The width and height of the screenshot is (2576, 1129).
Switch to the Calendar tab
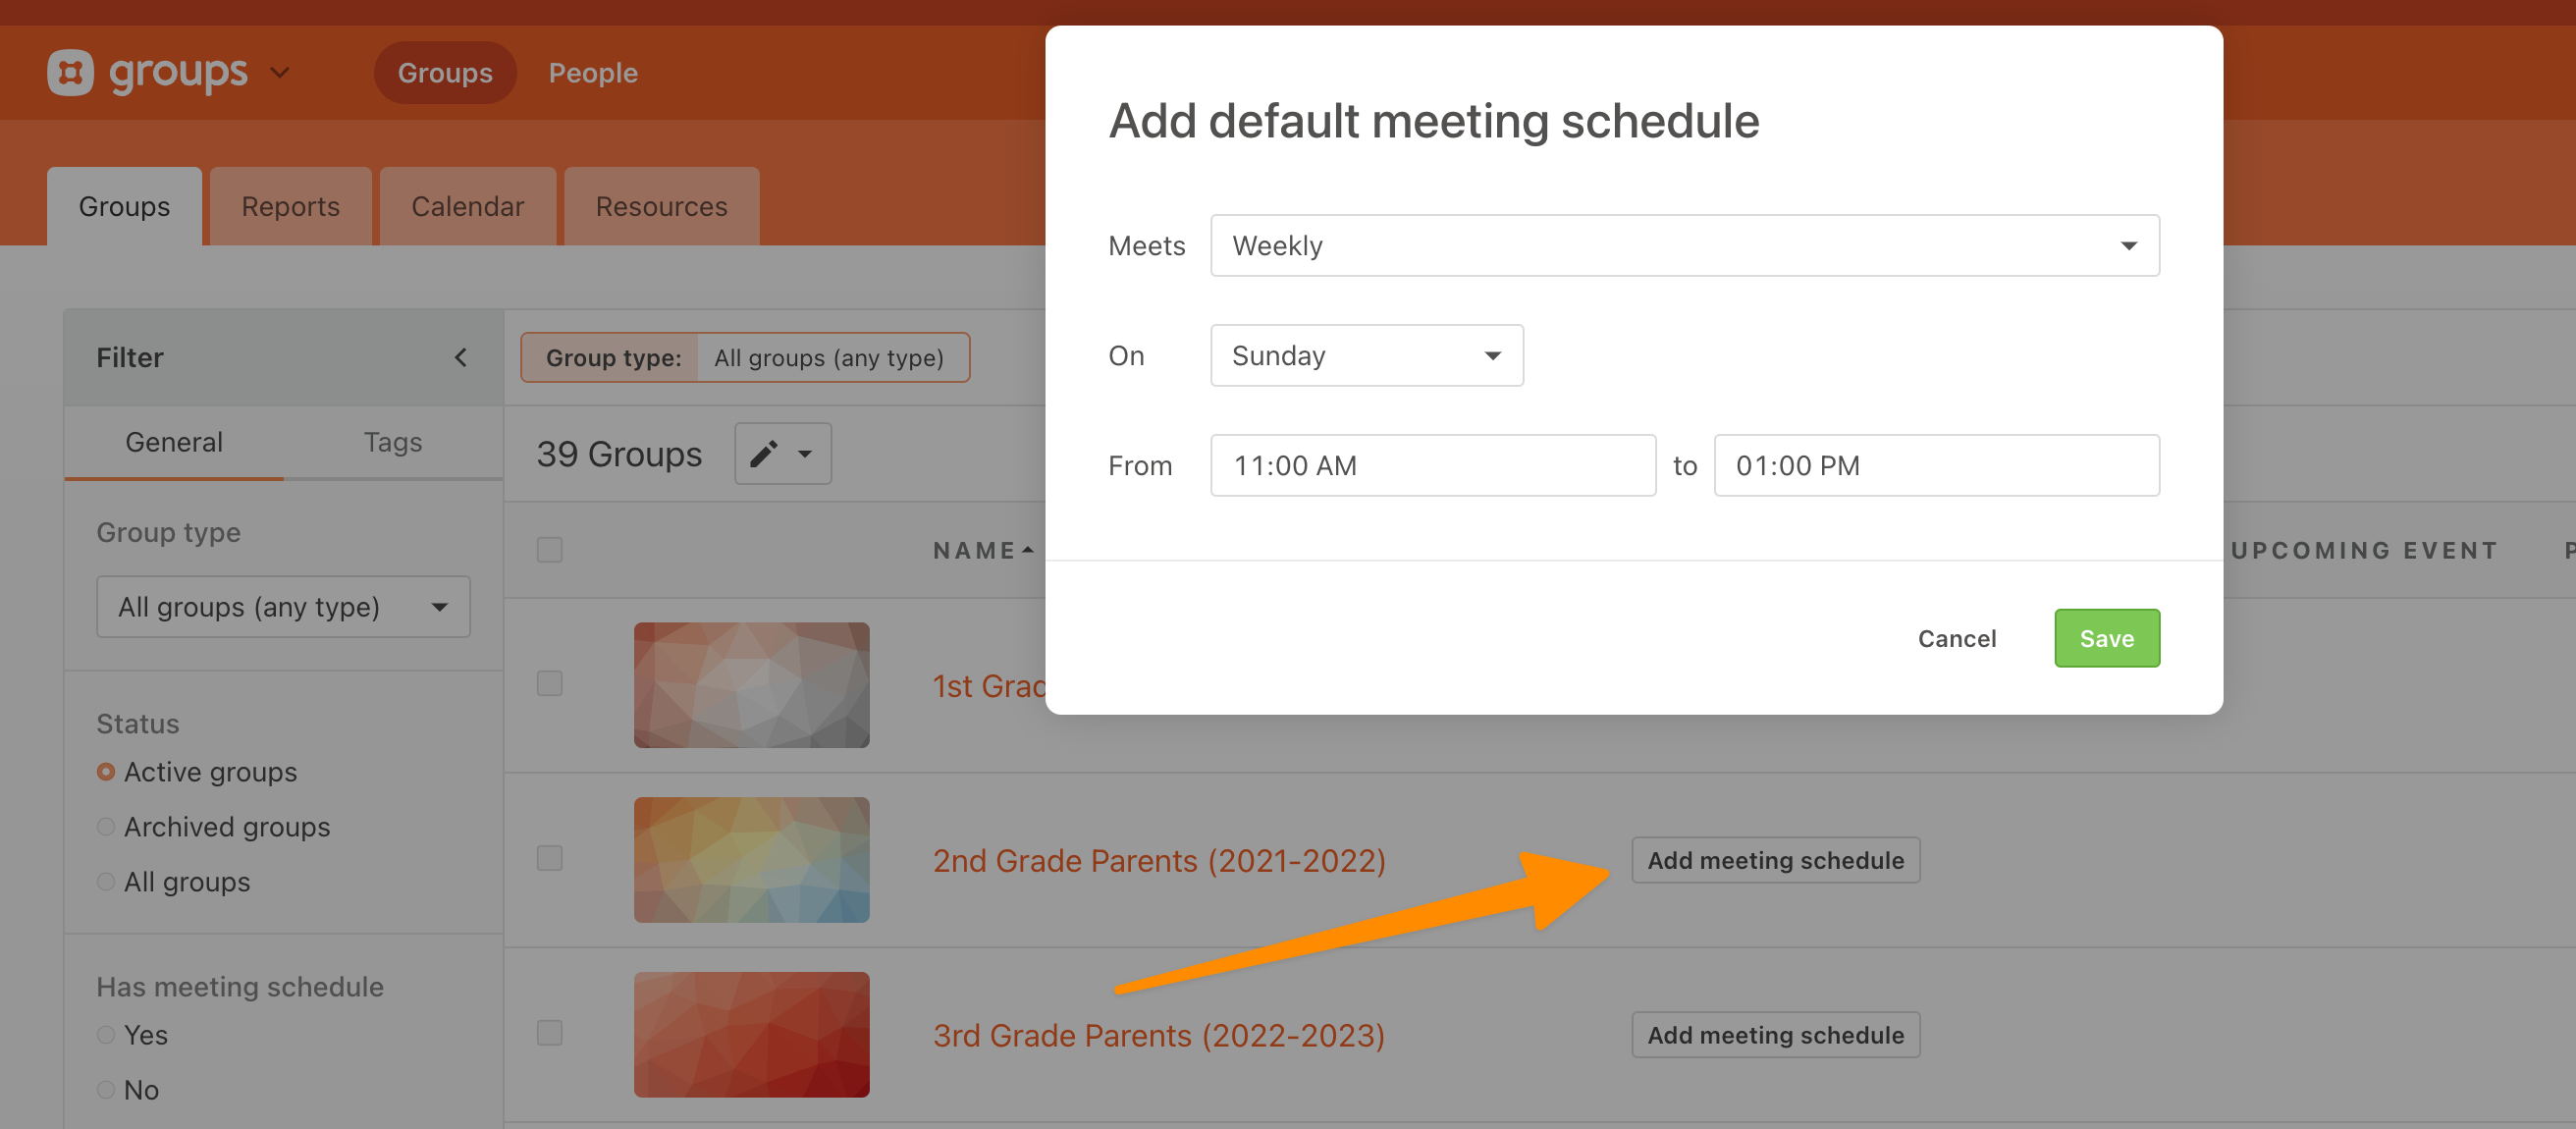click(x=467, y=207)
